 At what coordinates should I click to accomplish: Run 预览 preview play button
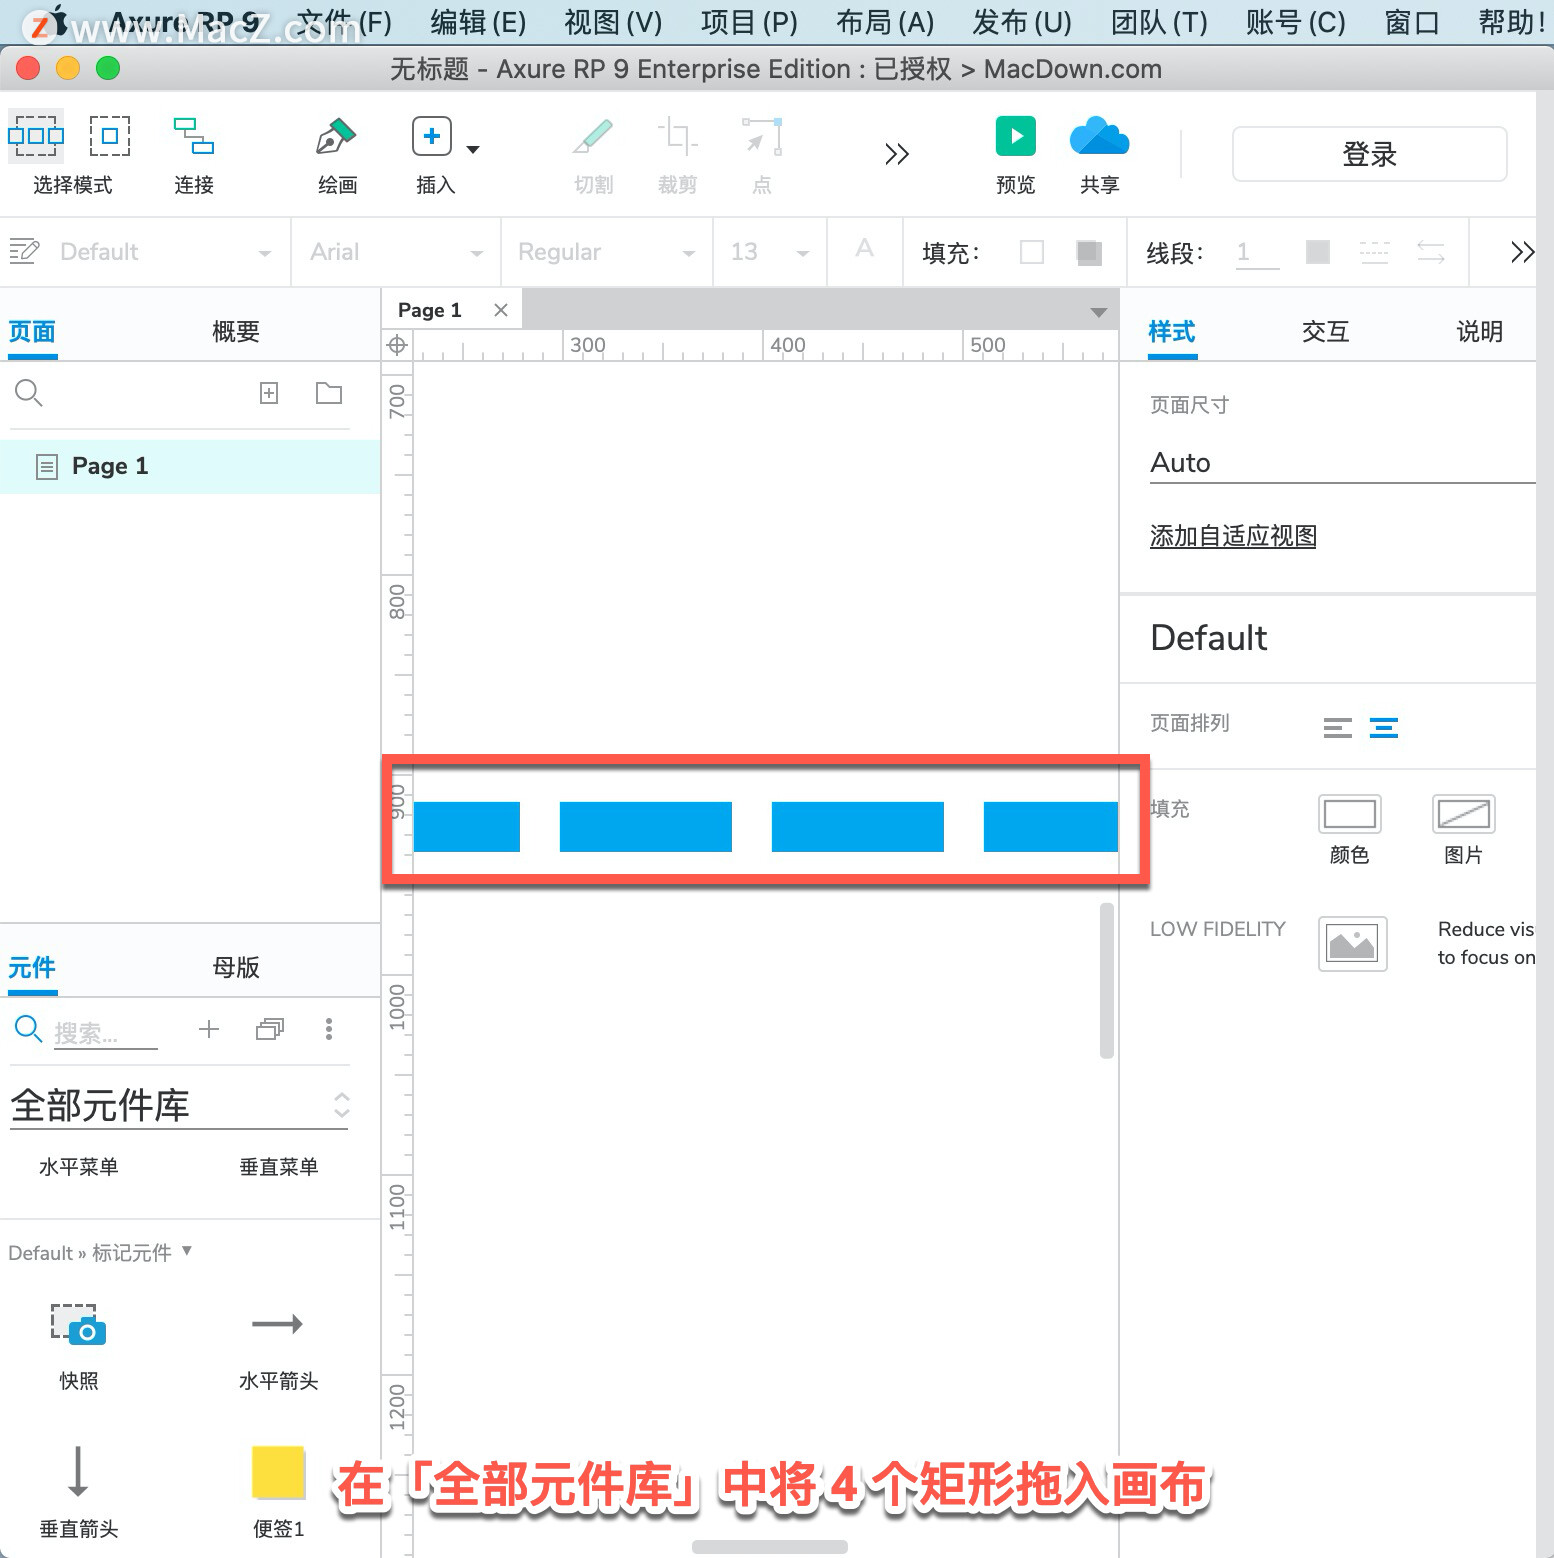(x=1016, y=136)
